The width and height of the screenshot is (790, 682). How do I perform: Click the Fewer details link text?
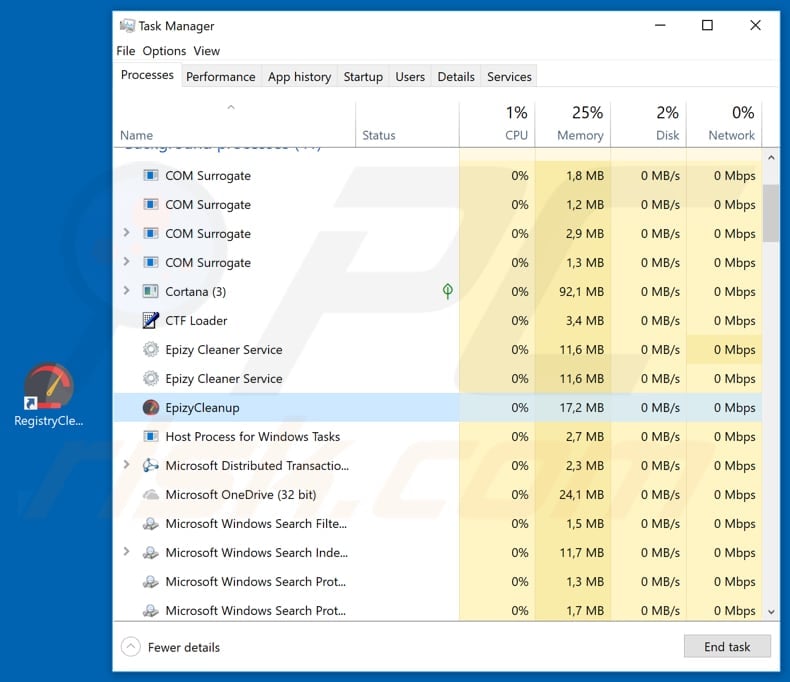point(184,647)
